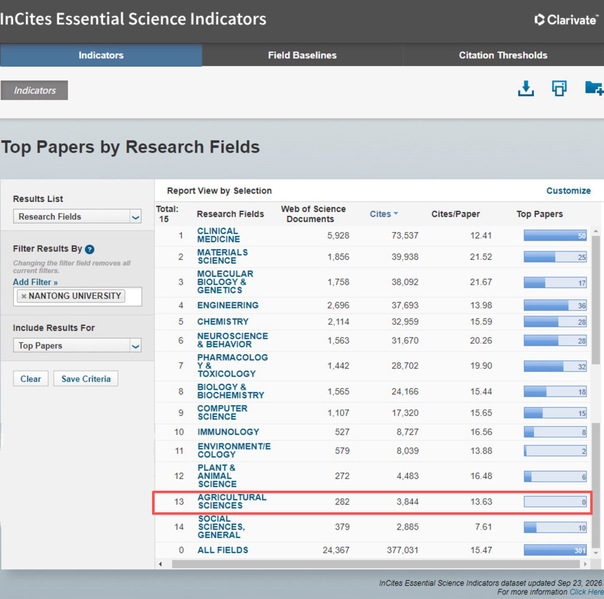Open MOLECULAR BIOLOGY & GENETICS field link

225,282
